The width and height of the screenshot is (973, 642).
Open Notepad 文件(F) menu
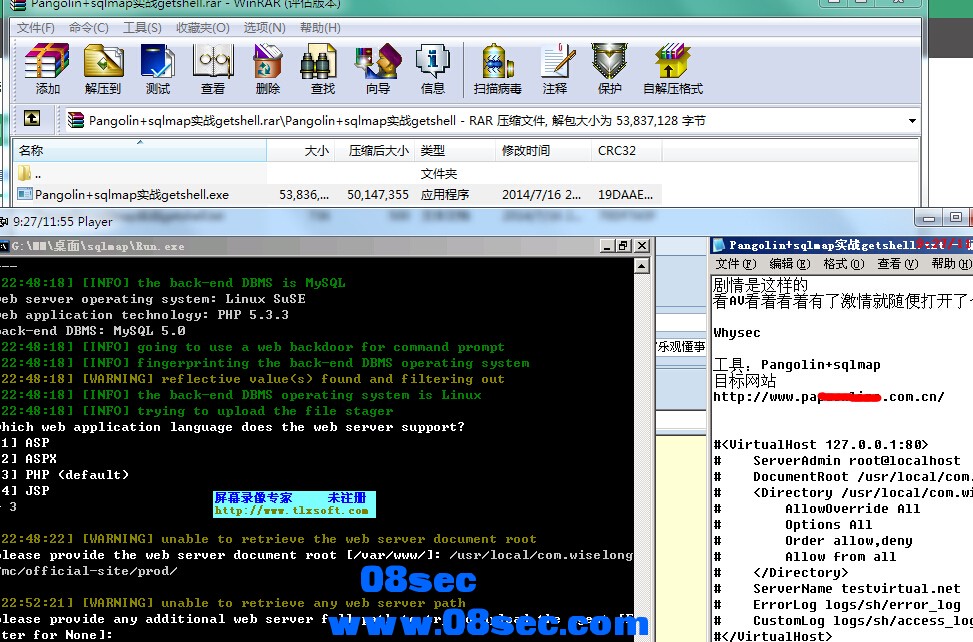click(x=735, y=264)
